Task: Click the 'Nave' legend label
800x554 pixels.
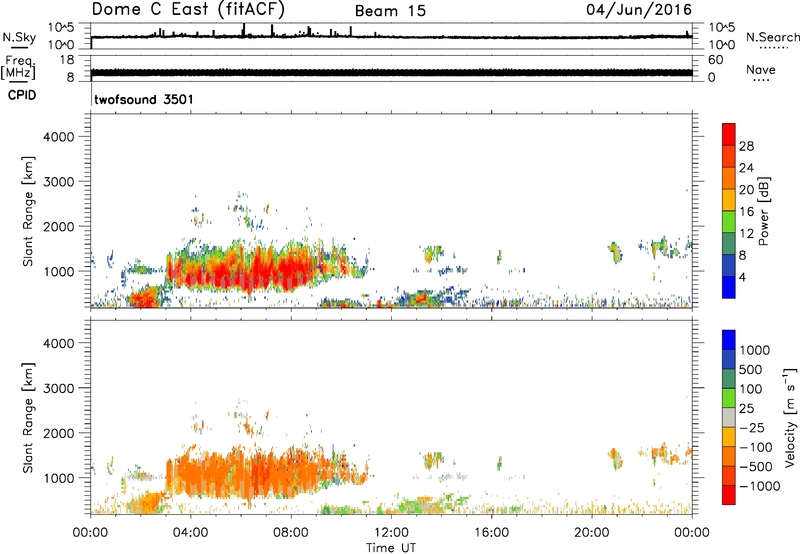Action: tap(761, 69)
